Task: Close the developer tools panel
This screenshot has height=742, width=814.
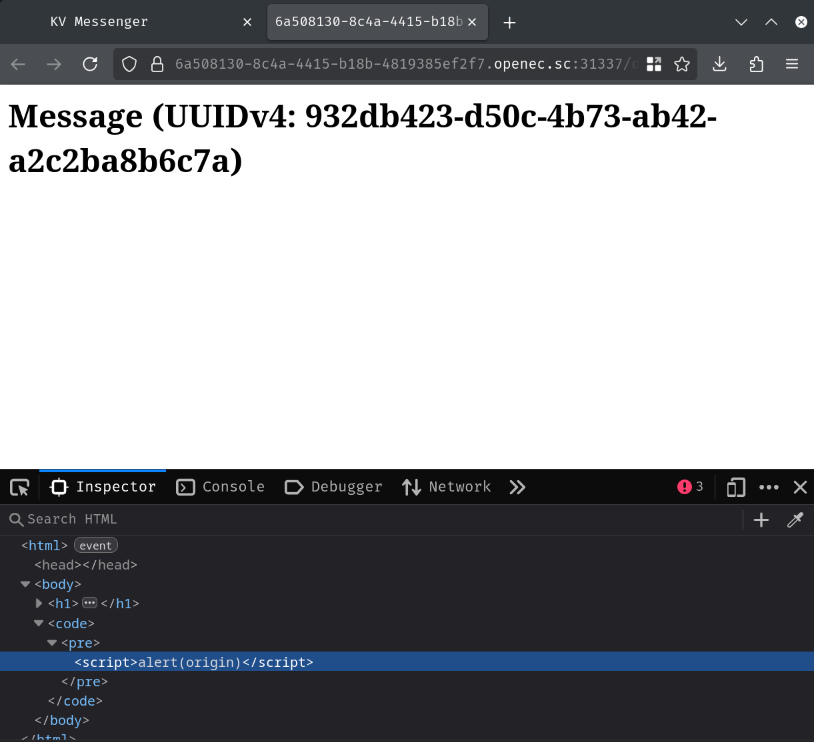Action: coord(800,487)
